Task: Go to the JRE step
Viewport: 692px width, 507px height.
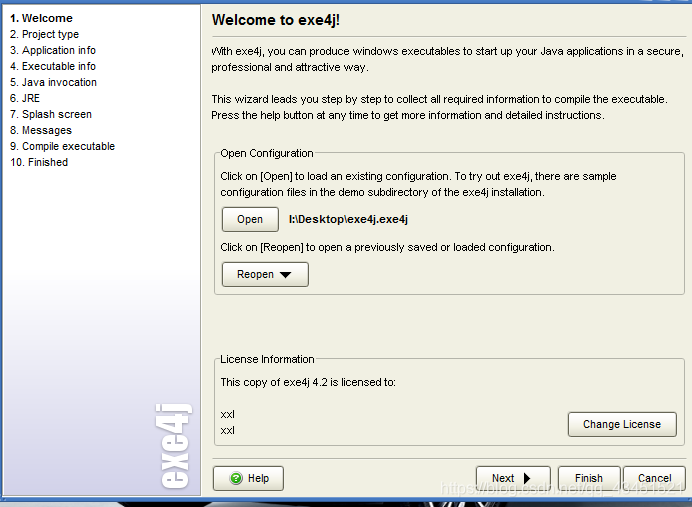Action: 25,98
